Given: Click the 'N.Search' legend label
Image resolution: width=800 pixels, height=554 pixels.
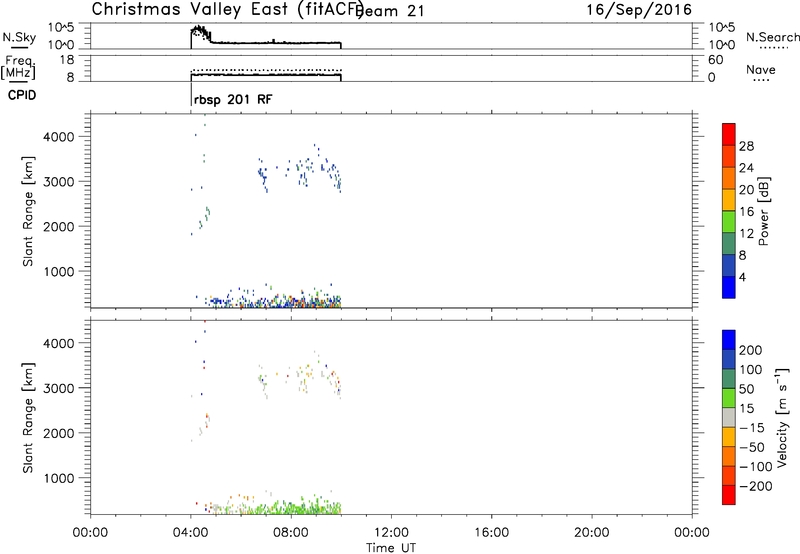Looking at the screenshot, I should tap(772, 37).
